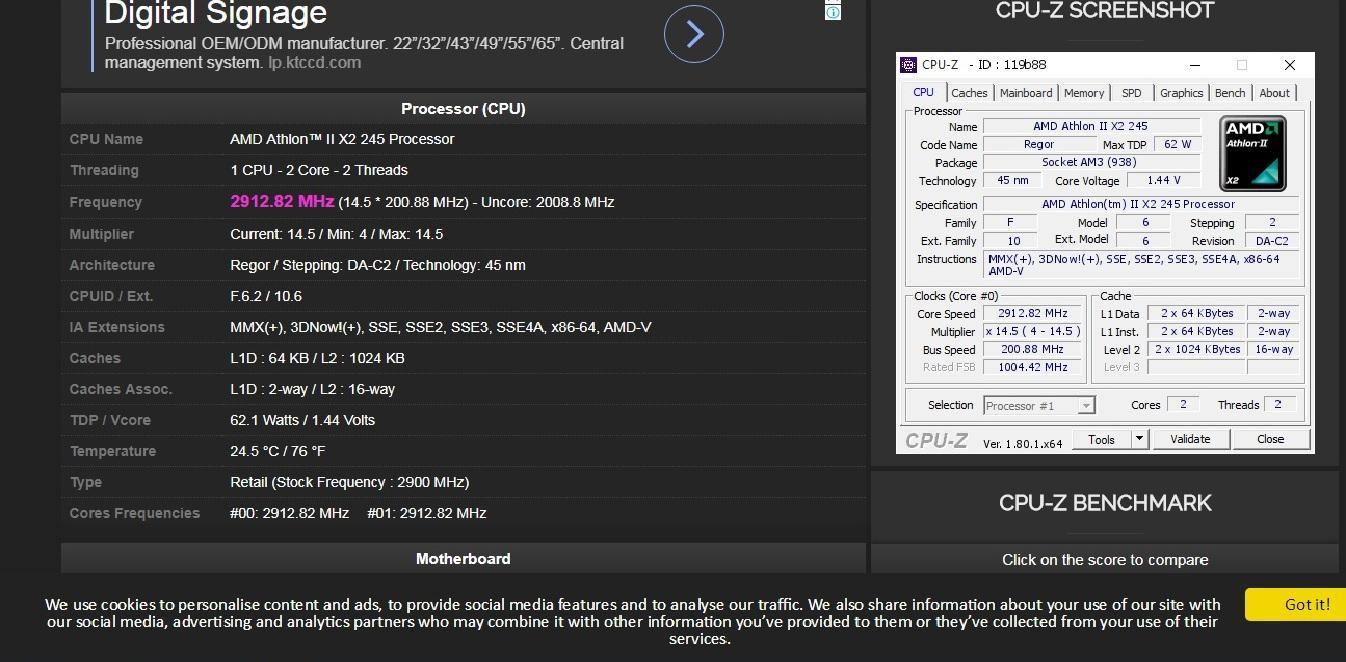Click the Technology field showing 45 nm
The image size is (1346, 662).
click(x=1012, y=180)
